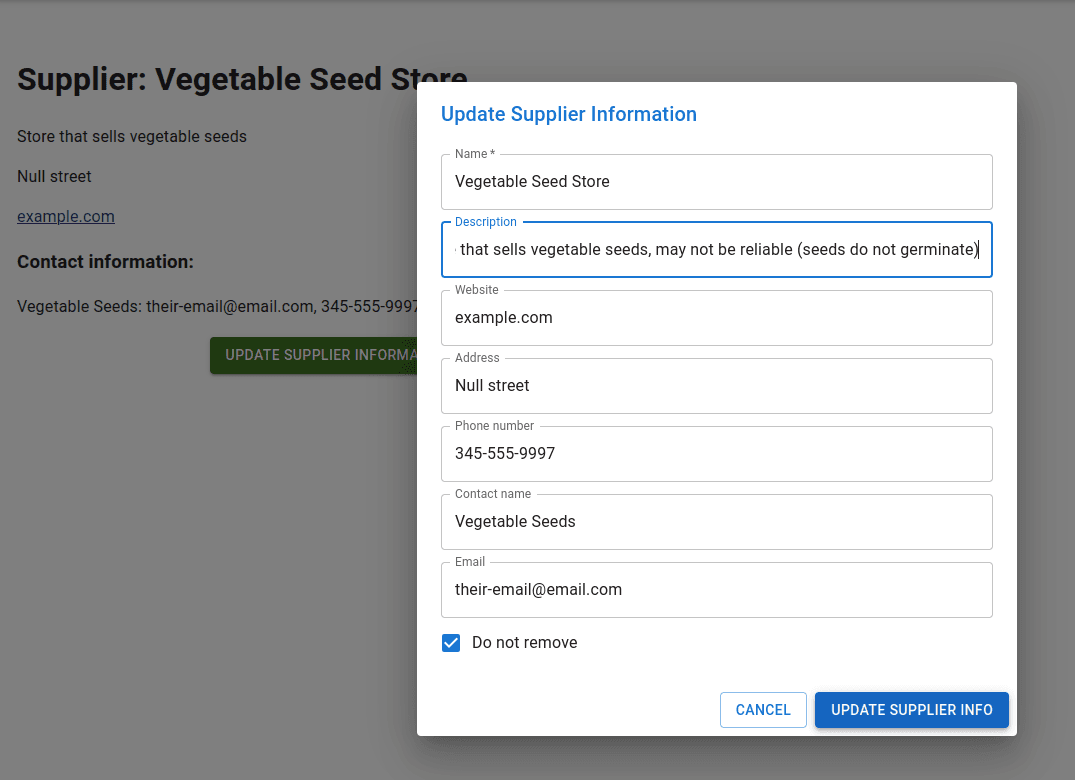Click the Update Supplier Information dialog title
The height and width of the screenshot is (780, 1075).
coord(568,114)
